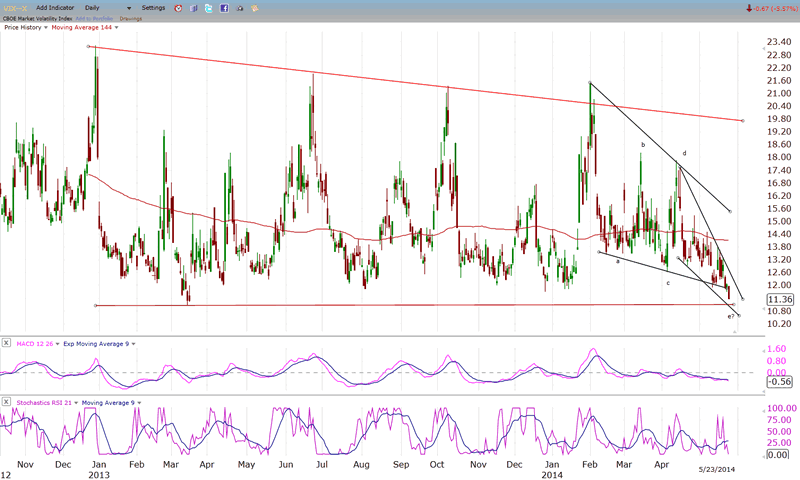Screen dimensions: 800x480
Task: Click the rightmost toolbar icon after camera
Action: [x=256, y=8]
